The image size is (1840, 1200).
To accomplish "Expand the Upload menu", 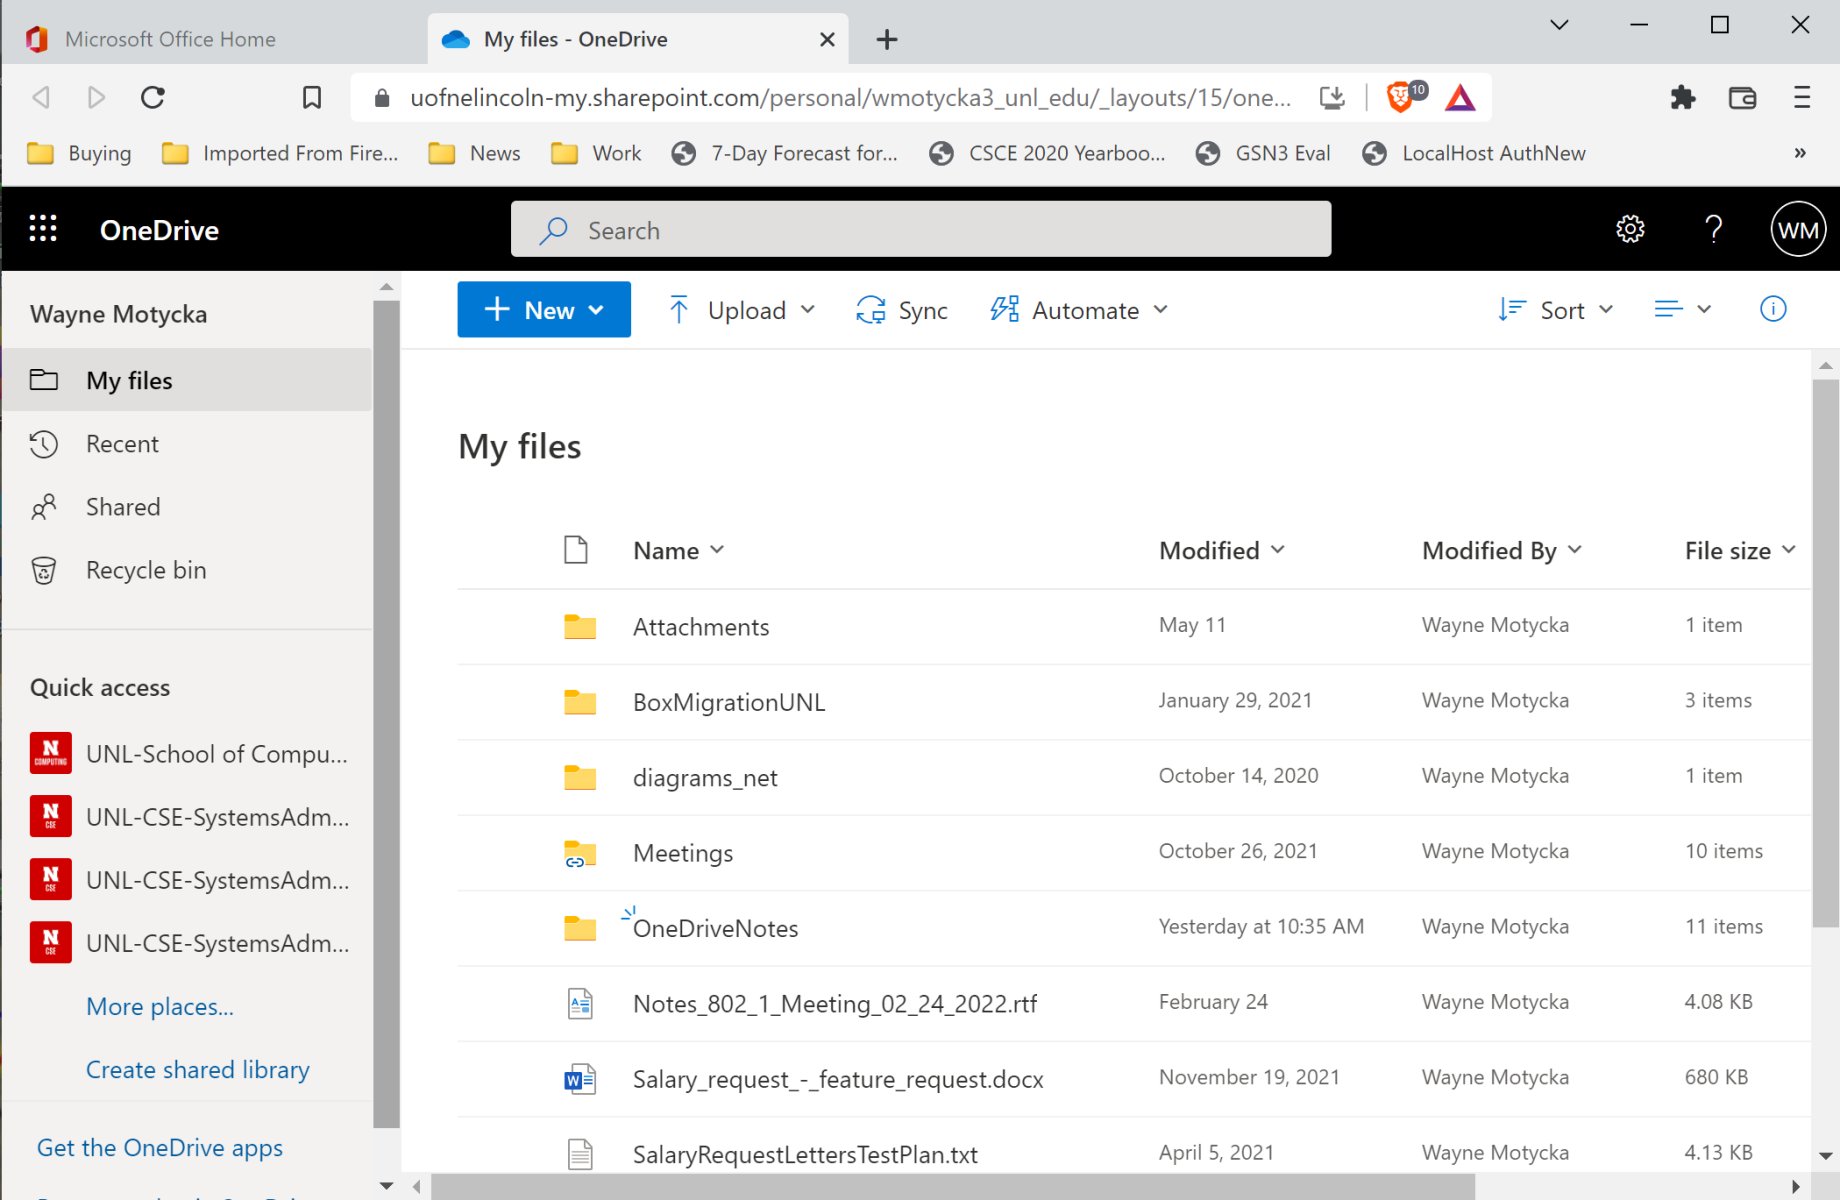I will click(742, 310).
